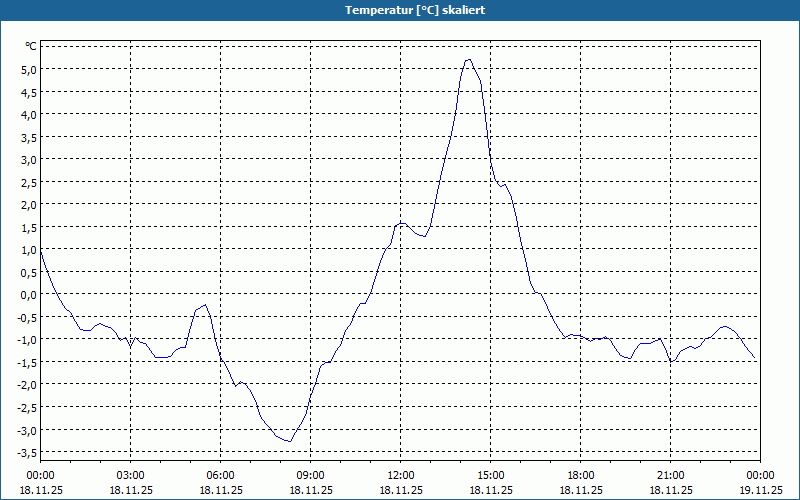Select the 5,0 y-axis label

(29, 69)
